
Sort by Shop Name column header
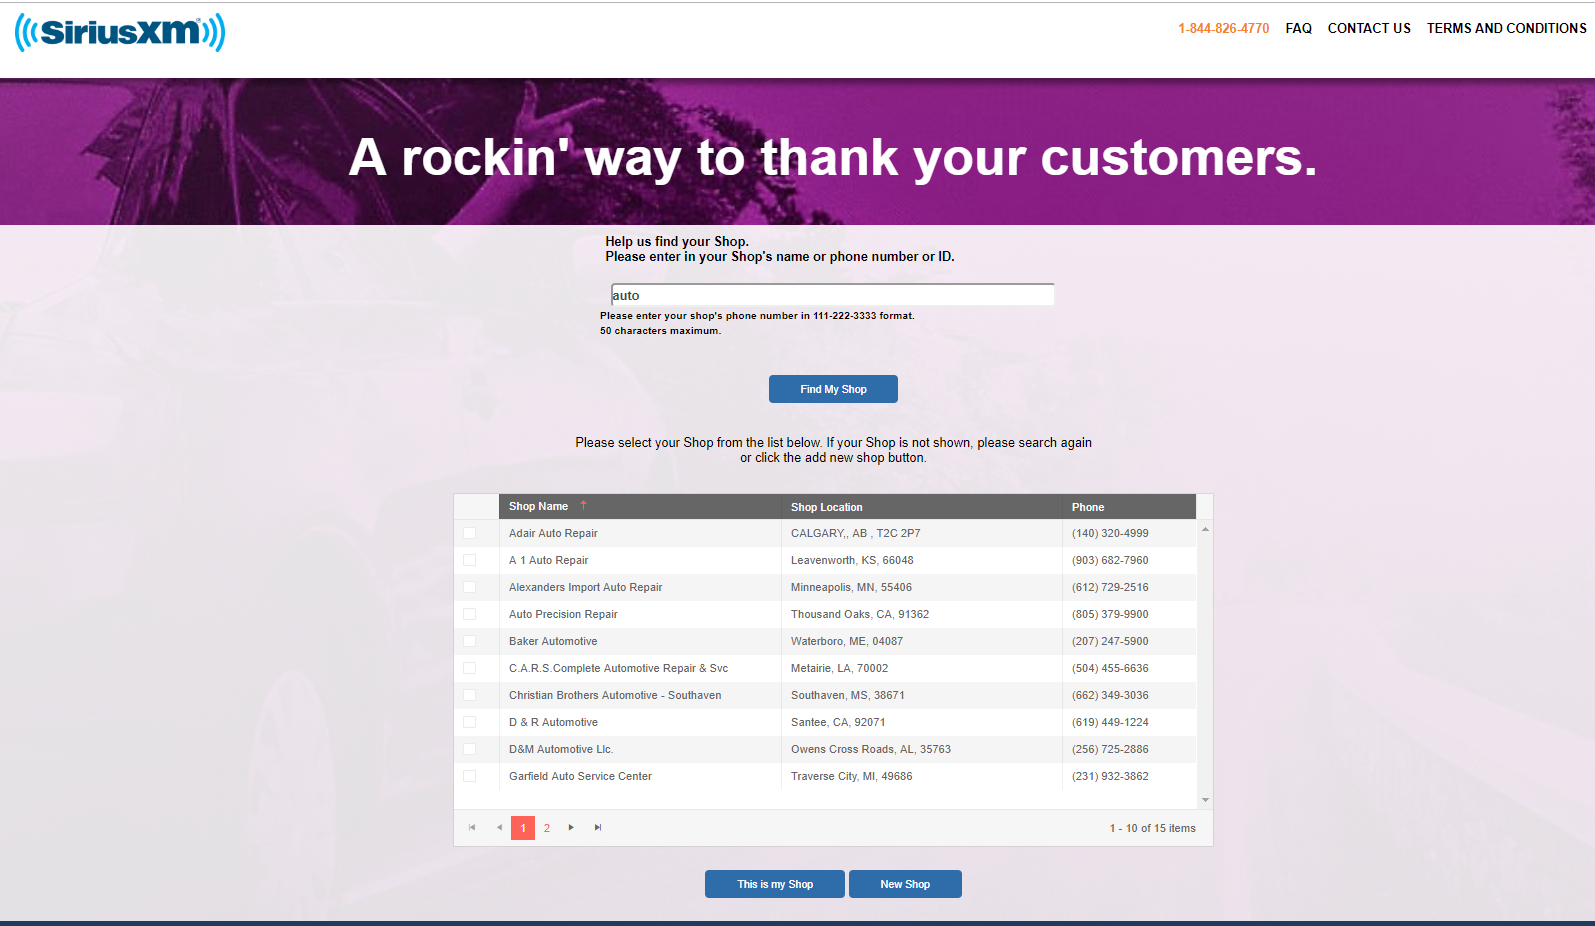pyautogui.click(x=639, y=506)
